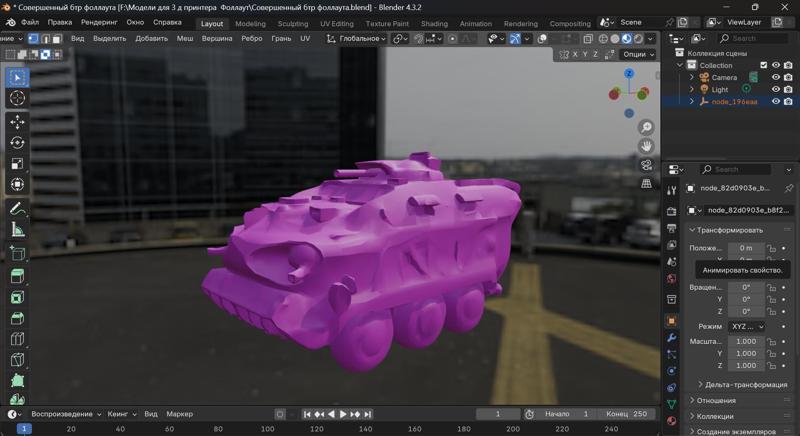Select the Loop Cut tool

point(17,339)
